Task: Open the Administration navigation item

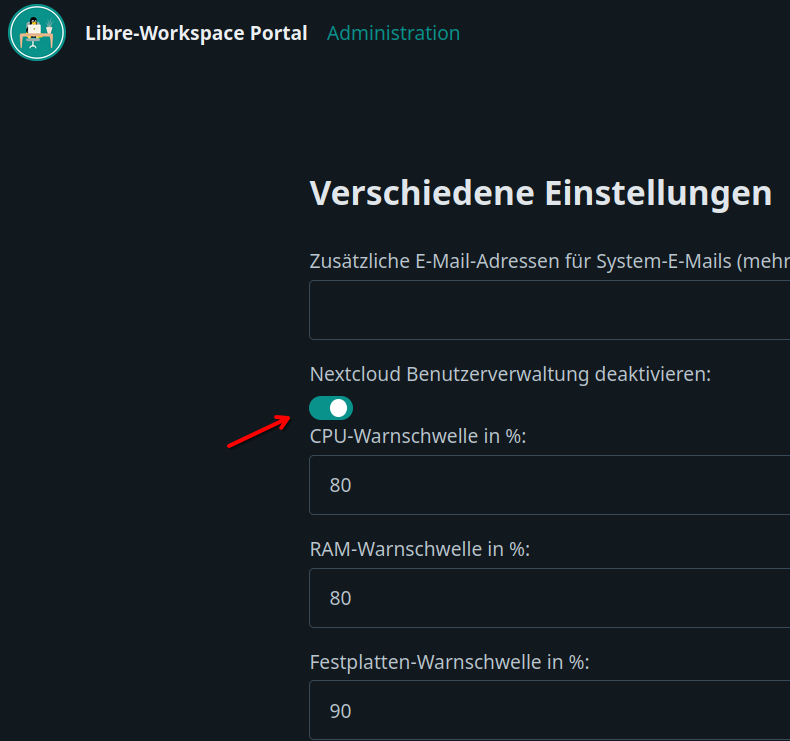Action: pyautogui.click(x=393, y=33)
